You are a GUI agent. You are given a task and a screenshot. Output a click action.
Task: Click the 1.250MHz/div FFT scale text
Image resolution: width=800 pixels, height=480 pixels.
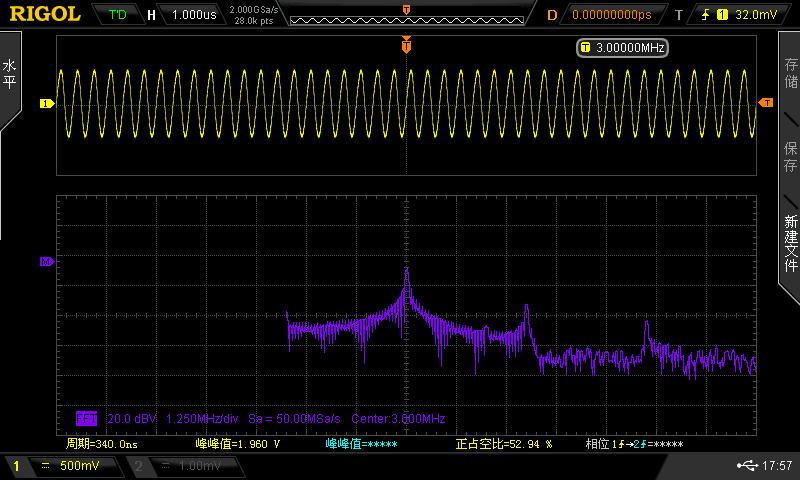coord(202,419)
